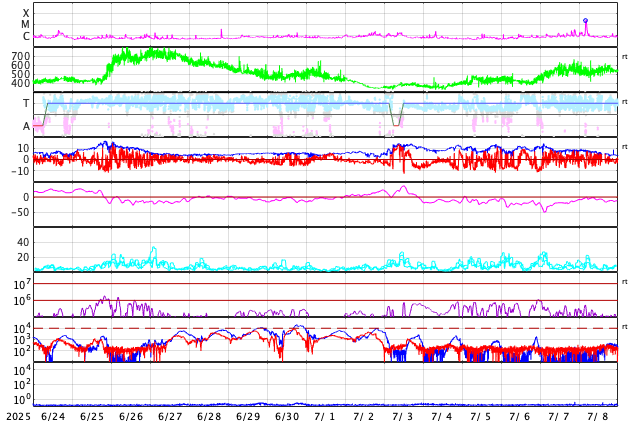Viewport: 634px width, 424px height.
Task: Click the 6/25 date label
Action: 92,416
